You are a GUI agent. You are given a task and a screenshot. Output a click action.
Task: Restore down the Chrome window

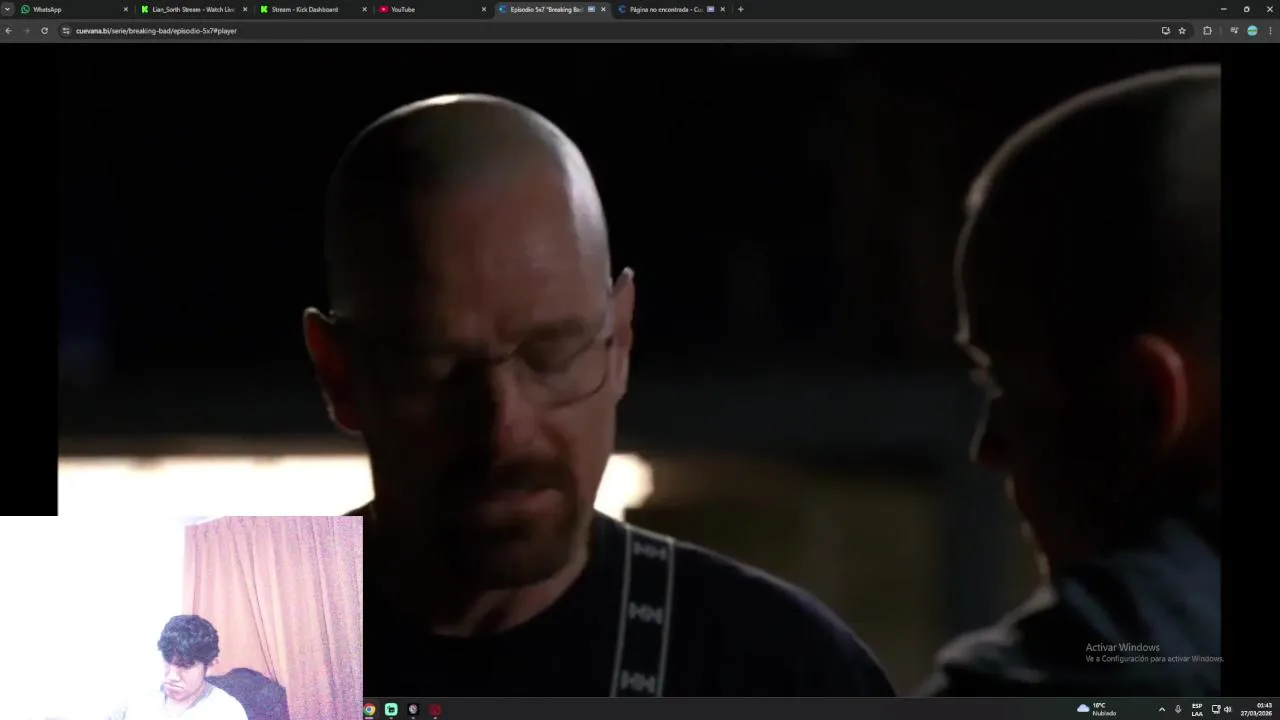pyautogui.click(x=1246, y=9)
